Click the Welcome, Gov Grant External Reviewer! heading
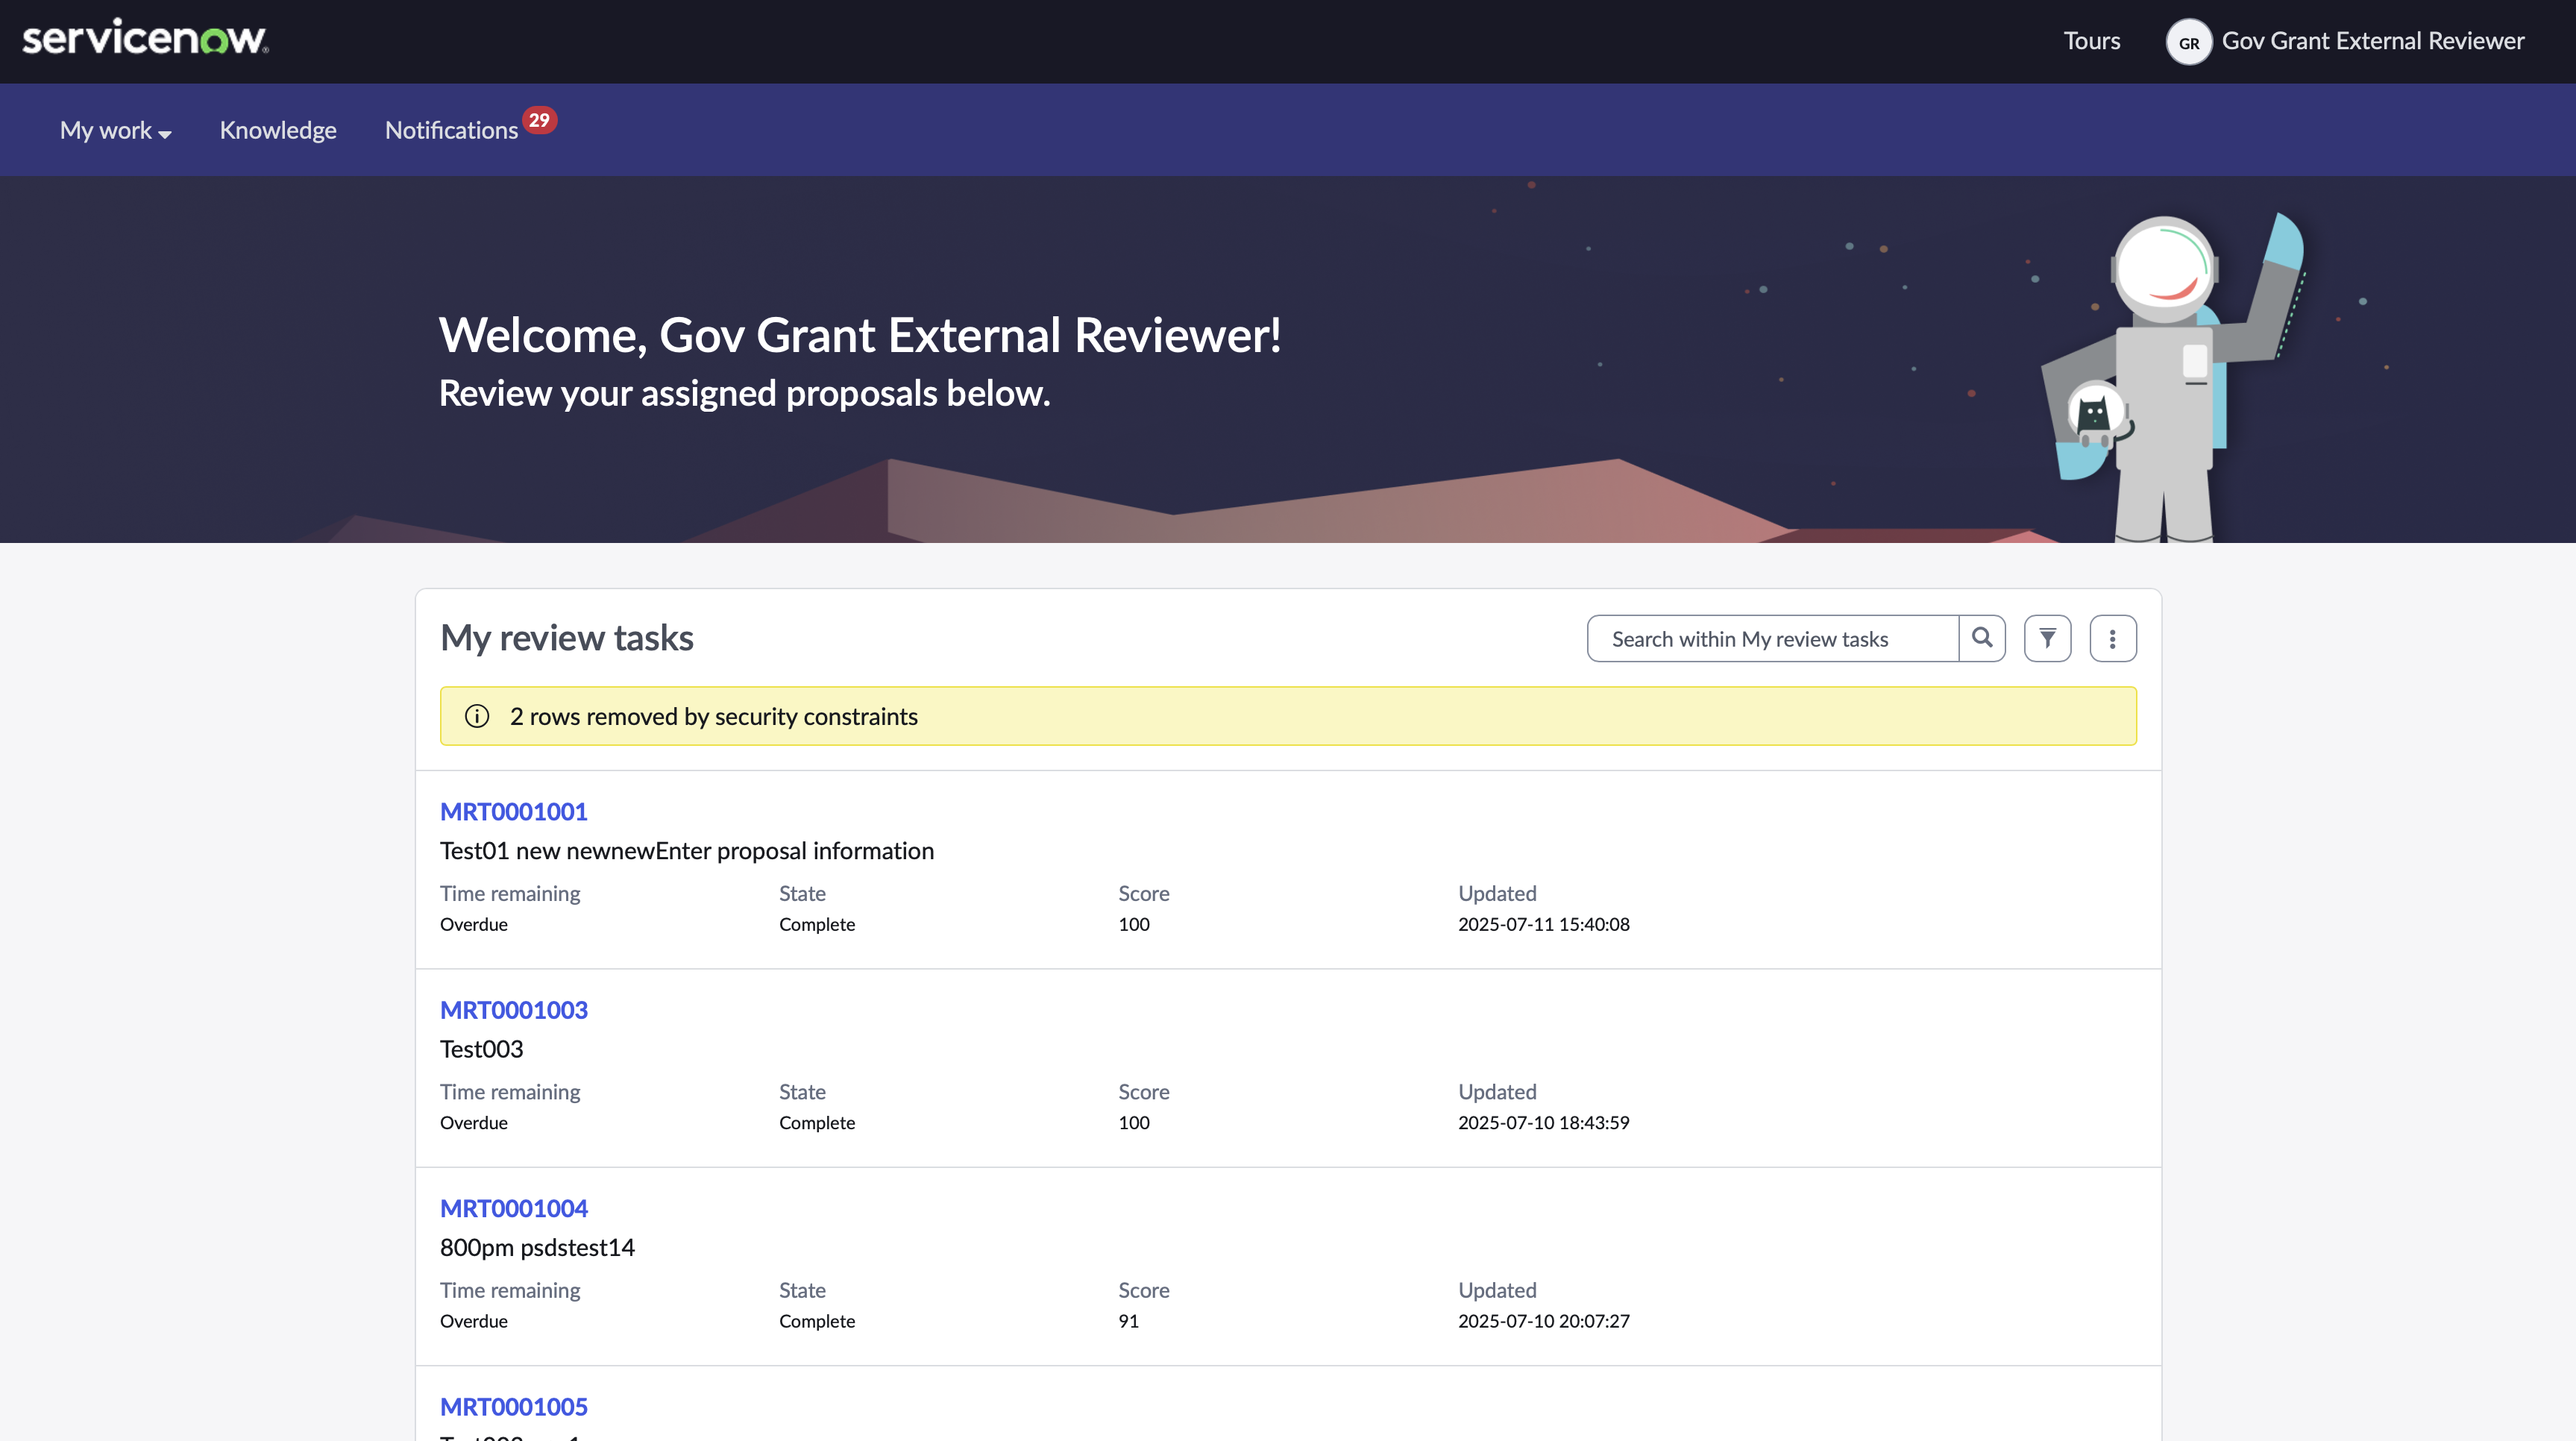Image resolution: width=2576 pixels, height=1441 pixels. pyautogui.click(x=860, y=335)
